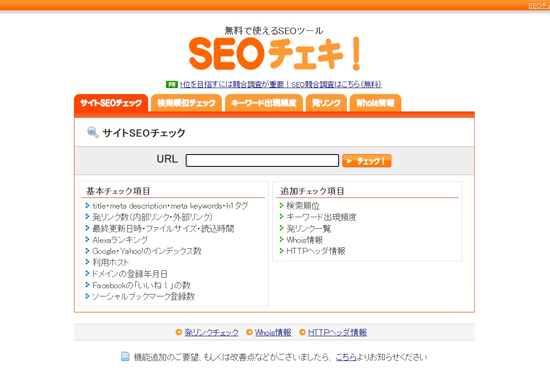Viewport: 550px width, 385px height.
Task: Click ソーシャルブックマーク登録数 item
Action: (x=143, y=296)
